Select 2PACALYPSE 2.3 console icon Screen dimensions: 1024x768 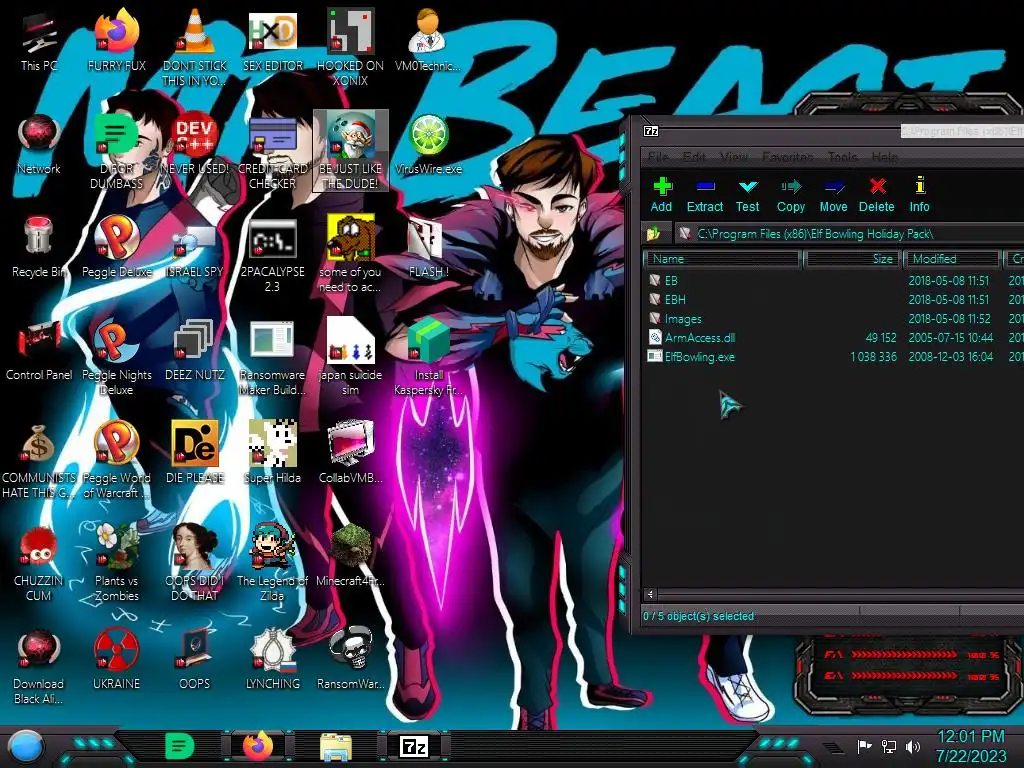pyautogui.click(x=273, y=253)
